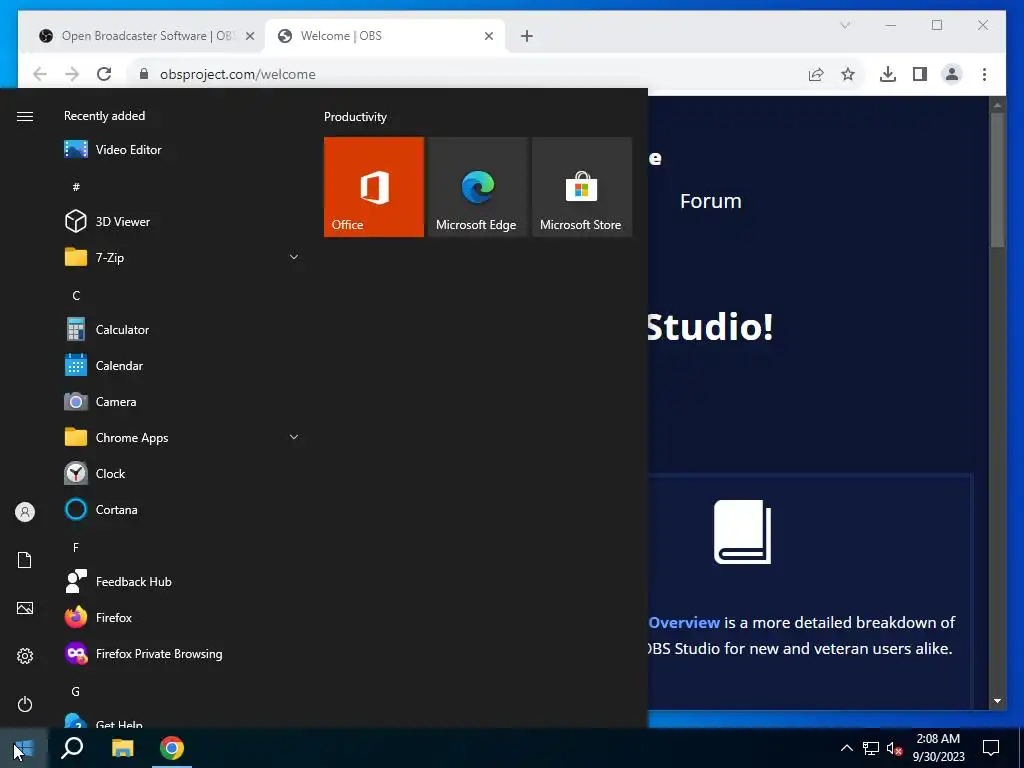Click the 'Recently added' heading
Image resolution: width=1024 pixels, height=768 pixels.
coord(104,116)
